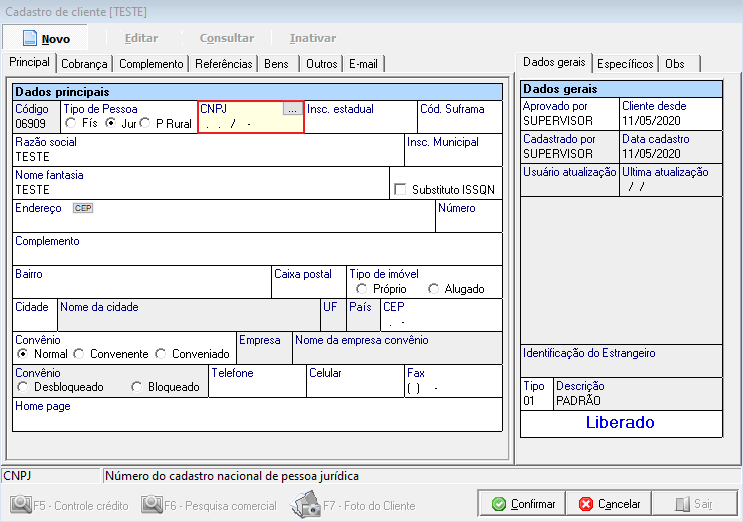Open the Obs tab
This screenshot has width=743, height=522.
coord(675,63)
